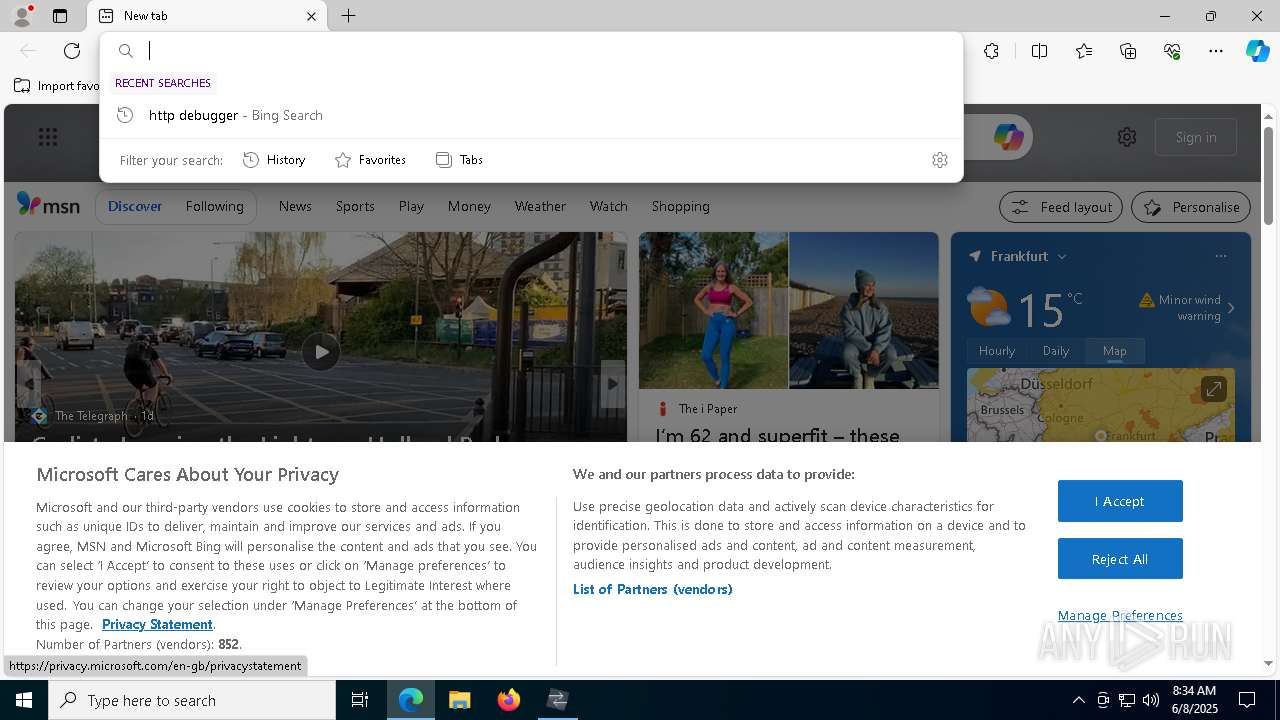Open the Edge profile icon

tap(22, 15)
